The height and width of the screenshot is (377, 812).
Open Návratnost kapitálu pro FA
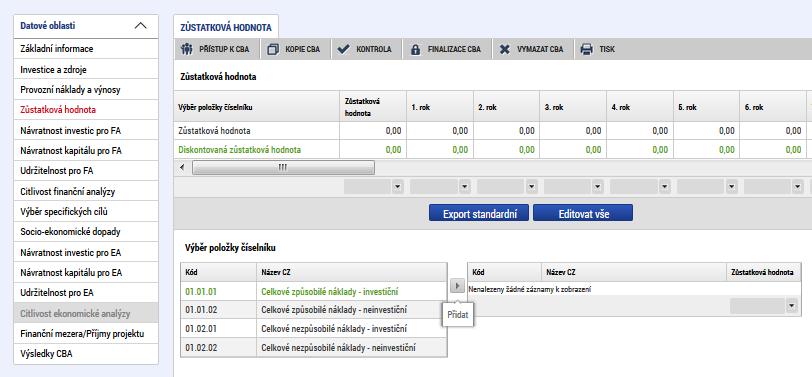pyautogui.click(x=86, y=151)
